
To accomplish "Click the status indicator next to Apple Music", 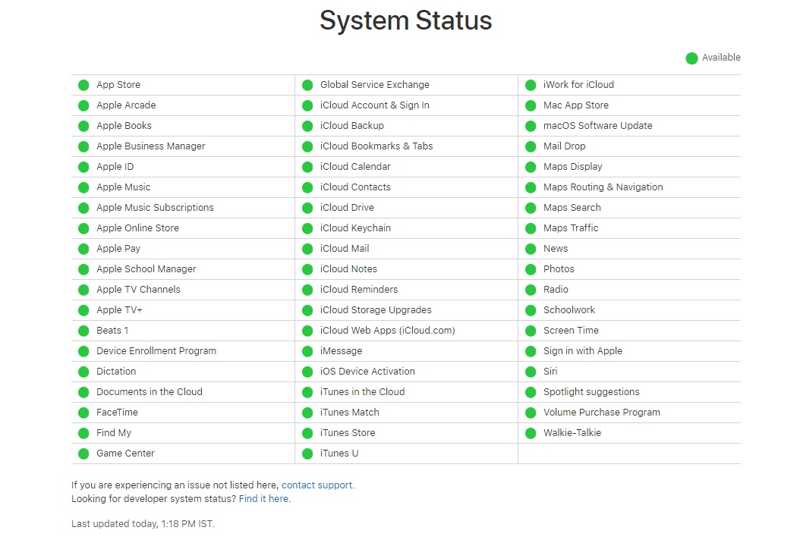I will tap(84, 187).
